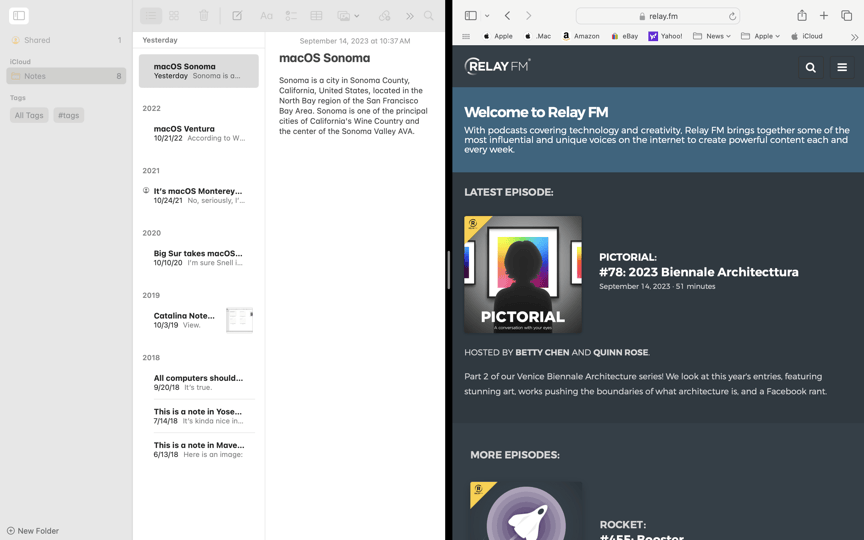Click New Folder in Notes

click(x=33, y=531)
